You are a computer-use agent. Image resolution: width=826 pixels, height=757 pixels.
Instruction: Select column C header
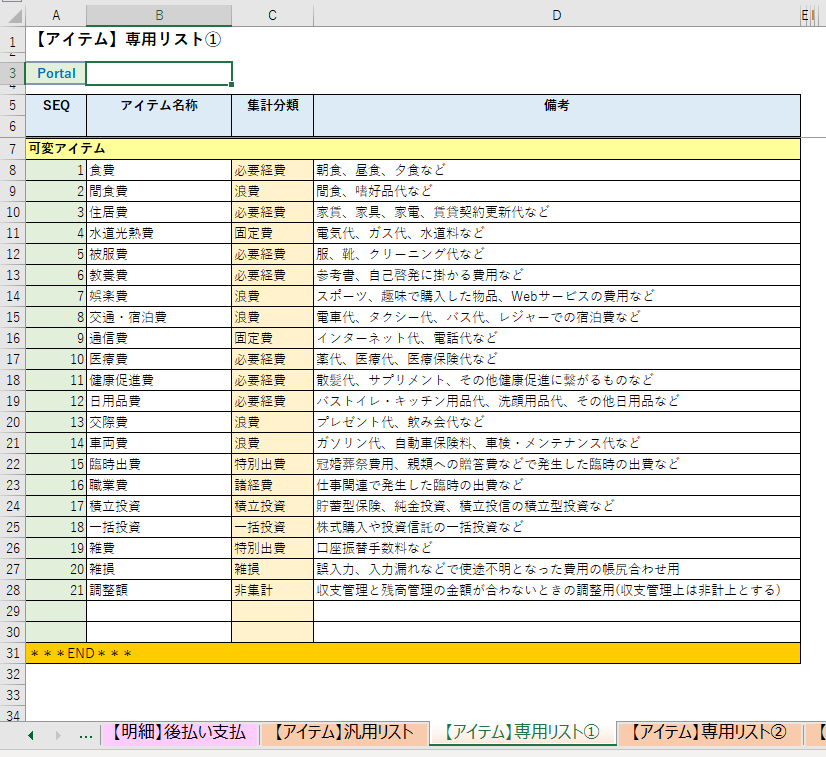(x=272, y=16)
